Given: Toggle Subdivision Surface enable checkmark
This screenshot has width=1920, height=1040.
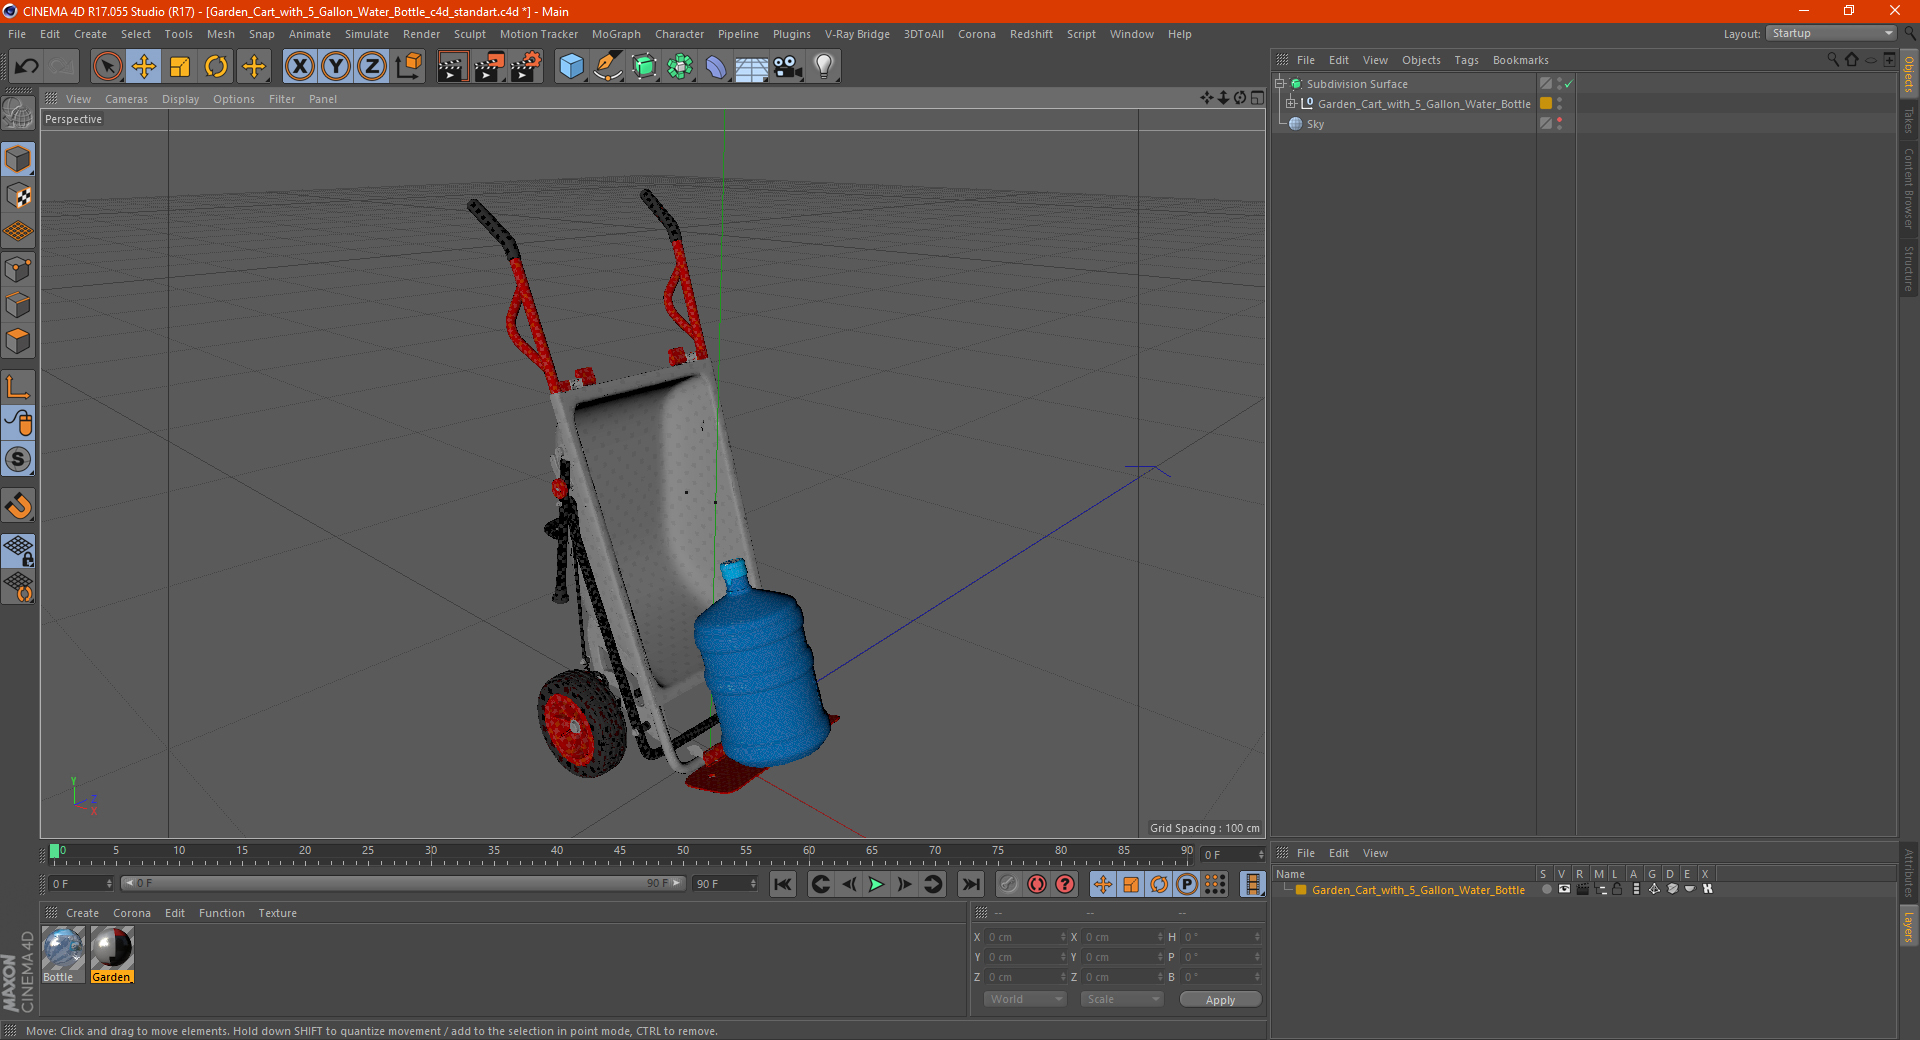Looking at the screenshot, I should [1568, 84].
